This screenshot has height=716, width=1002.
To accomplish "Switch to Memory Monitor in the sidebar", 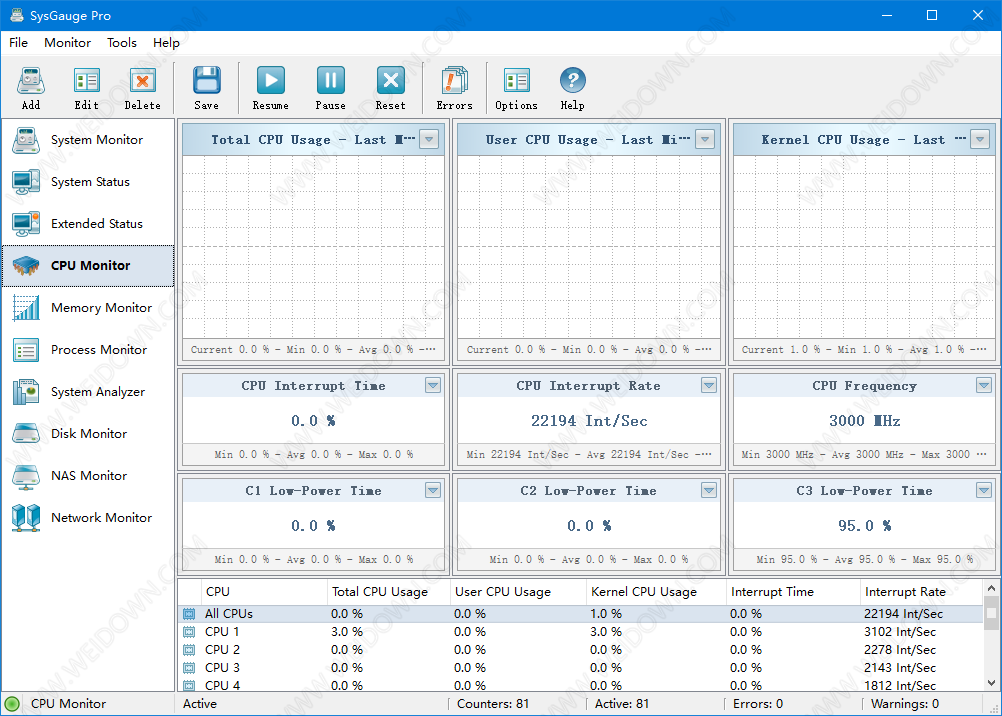I will (88, 308).
